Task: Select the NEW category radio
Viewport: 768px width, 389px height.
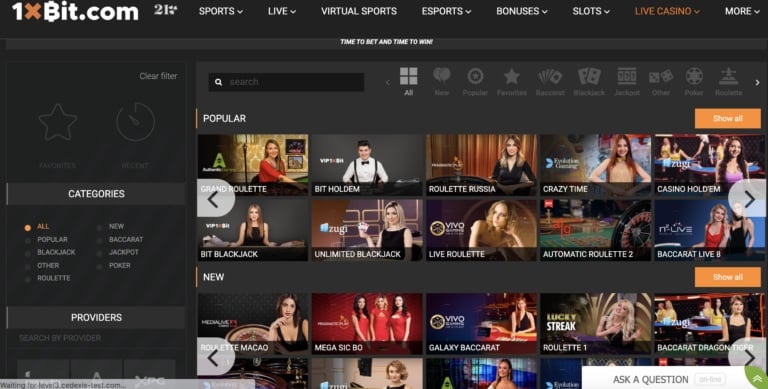Action: 99,227
